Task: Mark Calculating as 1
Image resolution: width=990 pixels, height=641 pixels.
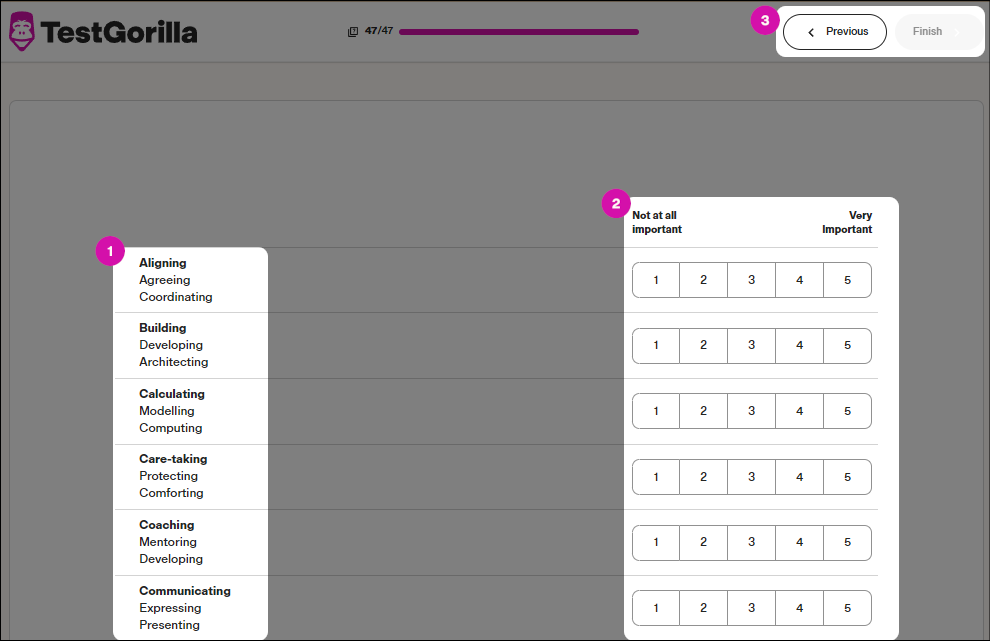Action: pyautogui.click(x=656, y=411)
